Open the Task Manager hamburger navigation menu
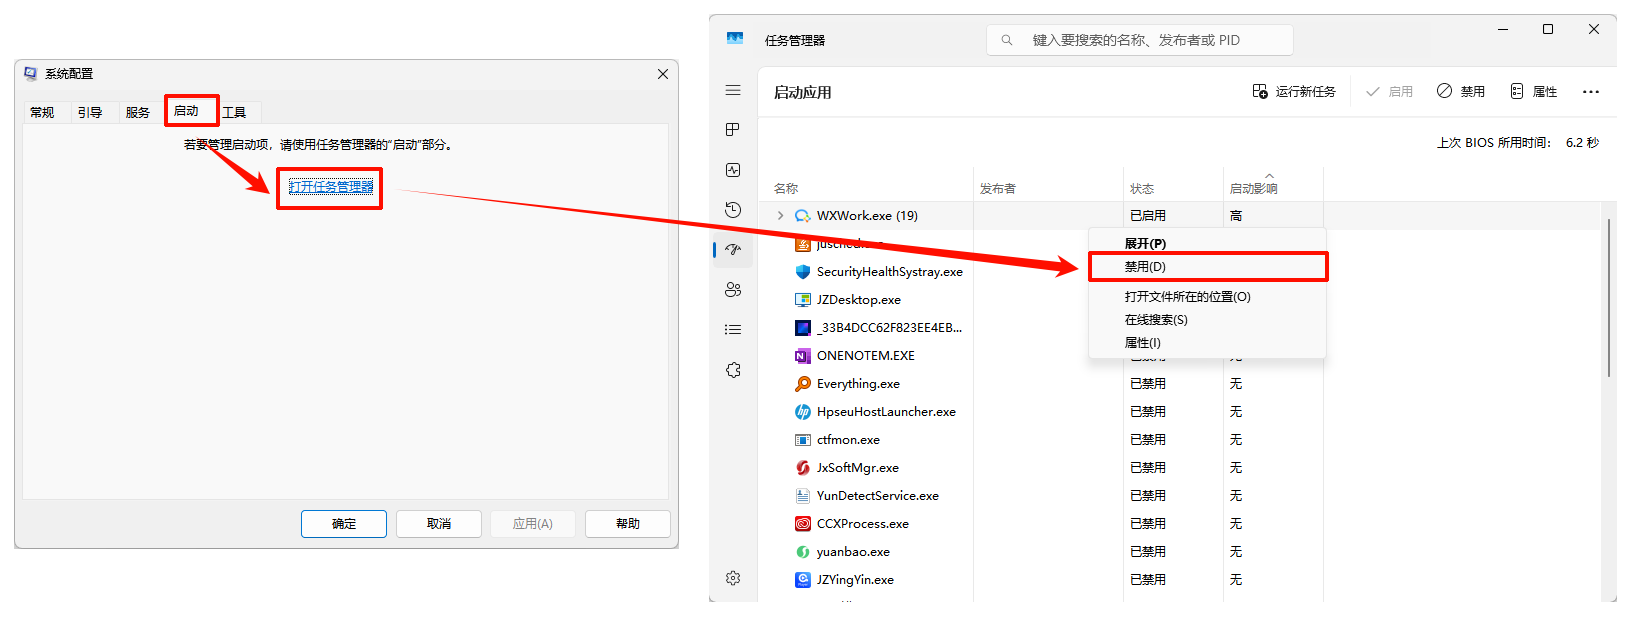 pyautogui.click(x=733, y=90)
